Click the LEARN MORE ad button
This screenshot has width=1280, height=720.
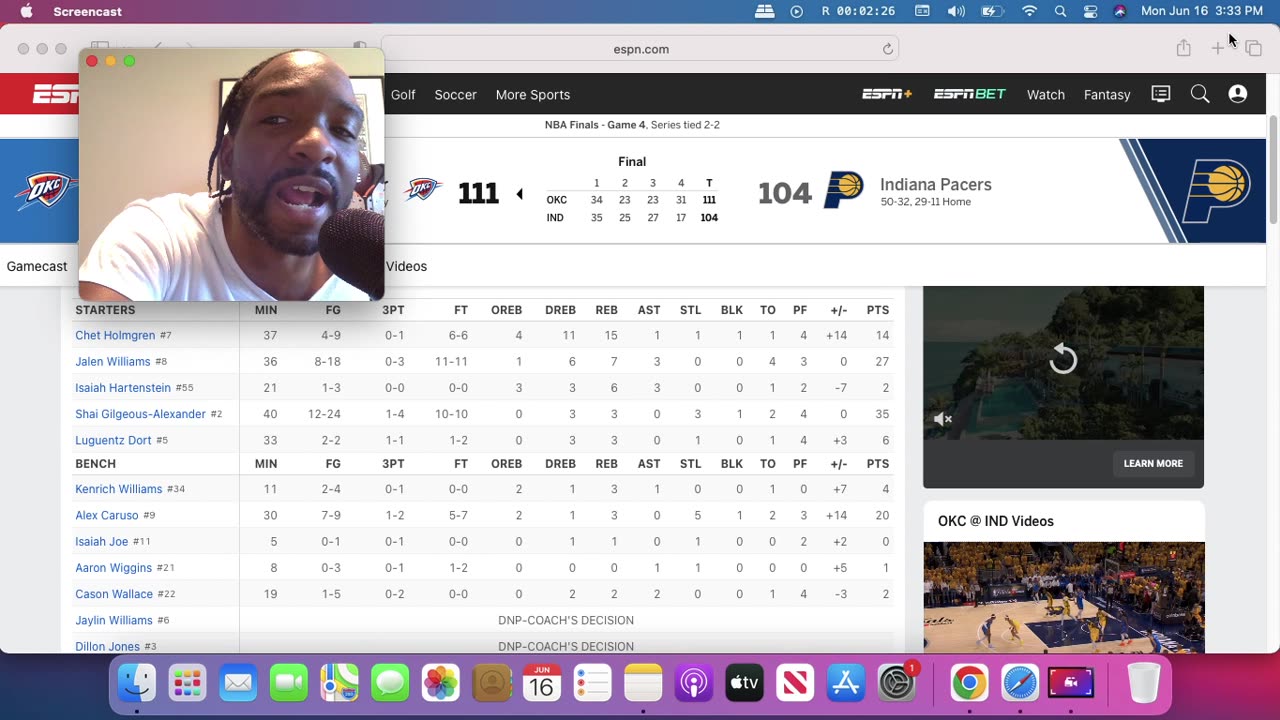tap(1153, 463)
